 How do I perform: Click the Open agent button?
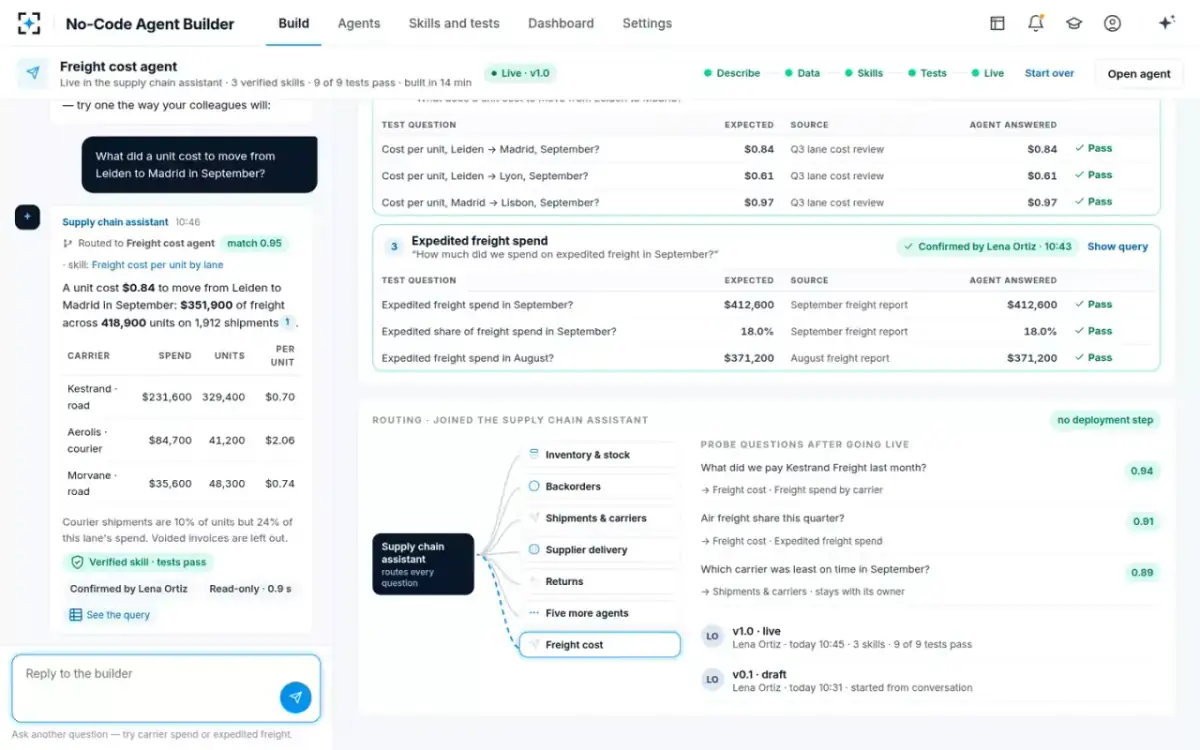pos(1139,74)
